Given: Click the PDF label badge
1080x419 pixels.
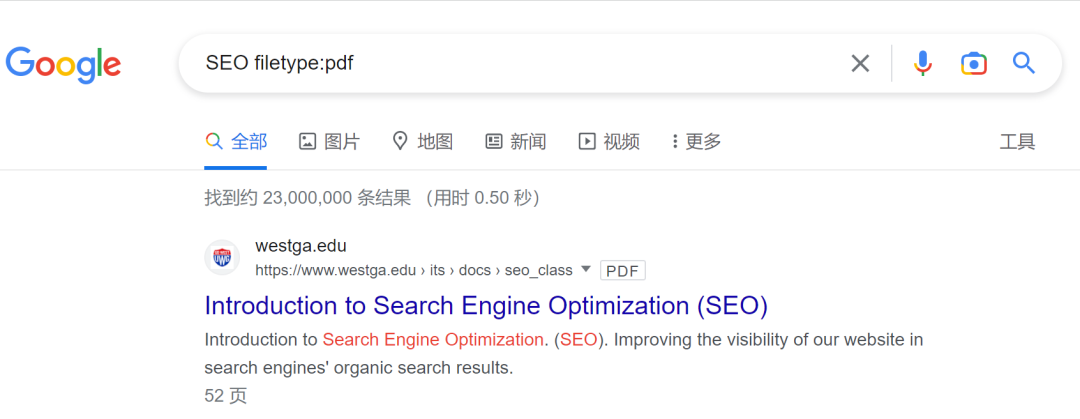Looking at the screenshot, I should coord(622,270).
